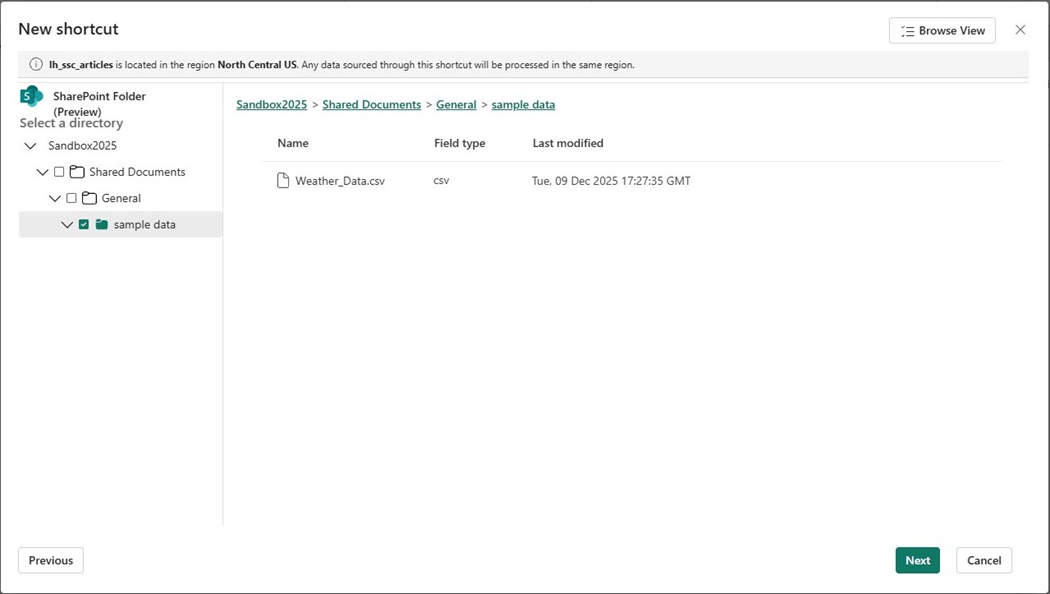Screen dimensions: 1050x594
Task: Click the Name column header
Action: [293, 143]
